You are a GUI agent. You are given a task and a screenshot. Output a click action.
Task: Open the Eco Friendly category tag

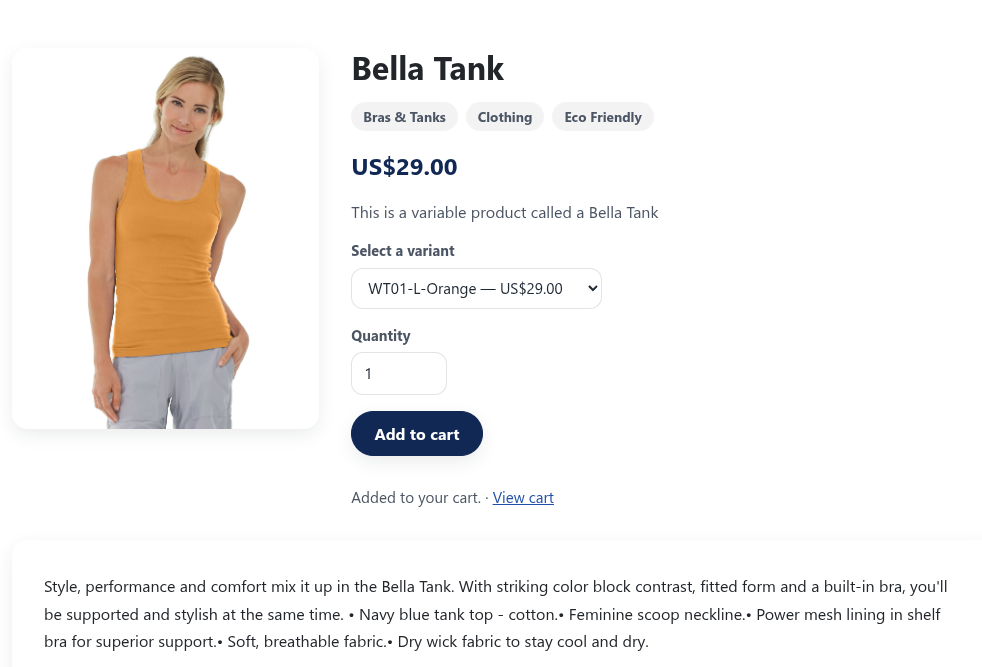[x=602, y=117]
